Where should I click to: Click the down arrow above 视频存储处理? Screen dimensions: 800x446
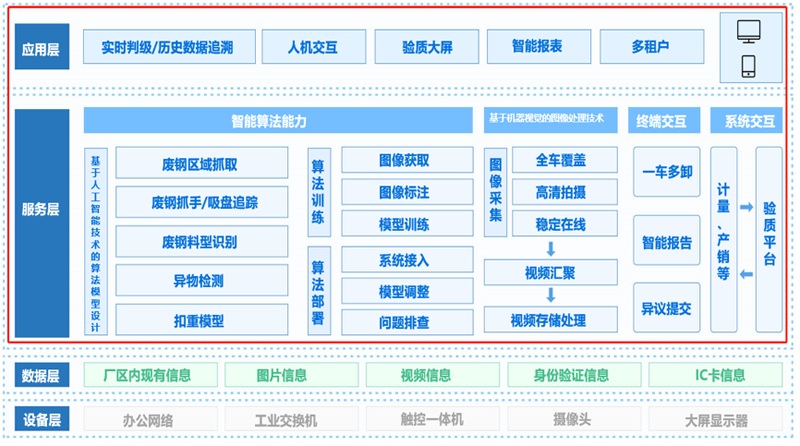click(549, 296)
